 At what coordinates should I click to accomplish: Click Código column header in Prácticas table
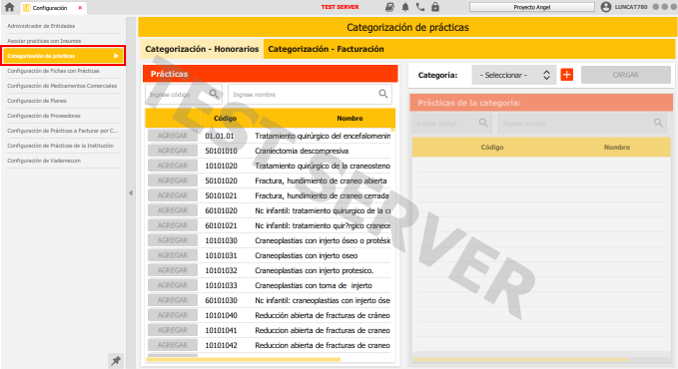(x=225, y=118)
